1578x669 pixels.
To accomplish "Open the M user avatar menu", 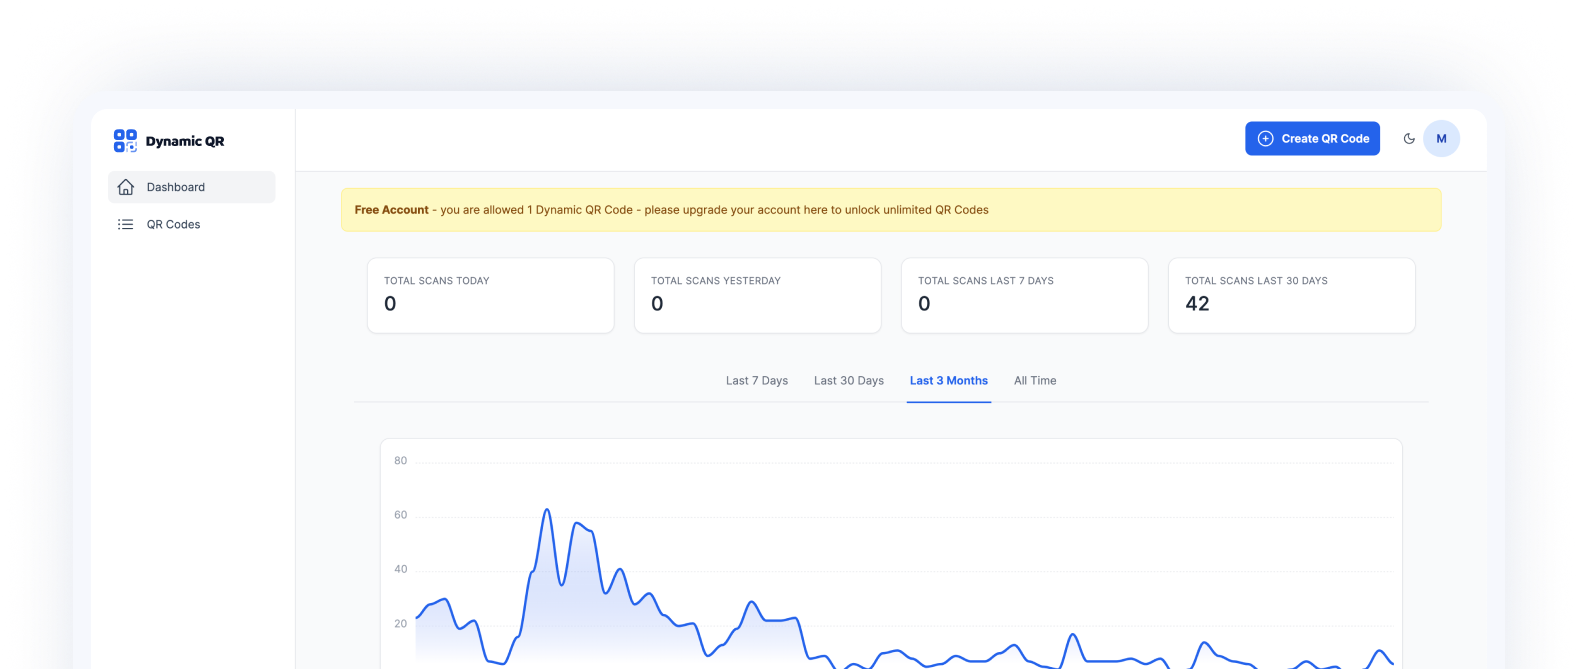I will tap(1441, 139).
